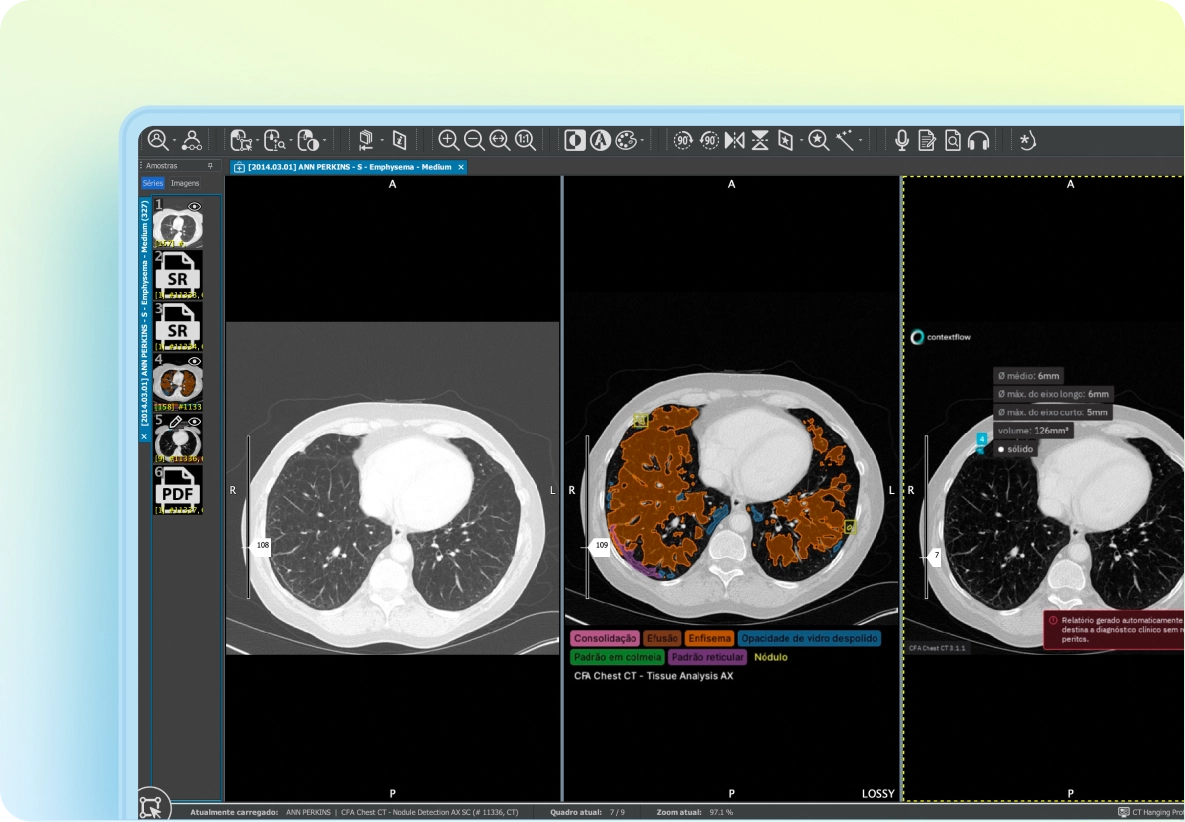Toggle eye icon on series 5 thumbnail
Screen dimensions: 1185x822
click(195, 422)
